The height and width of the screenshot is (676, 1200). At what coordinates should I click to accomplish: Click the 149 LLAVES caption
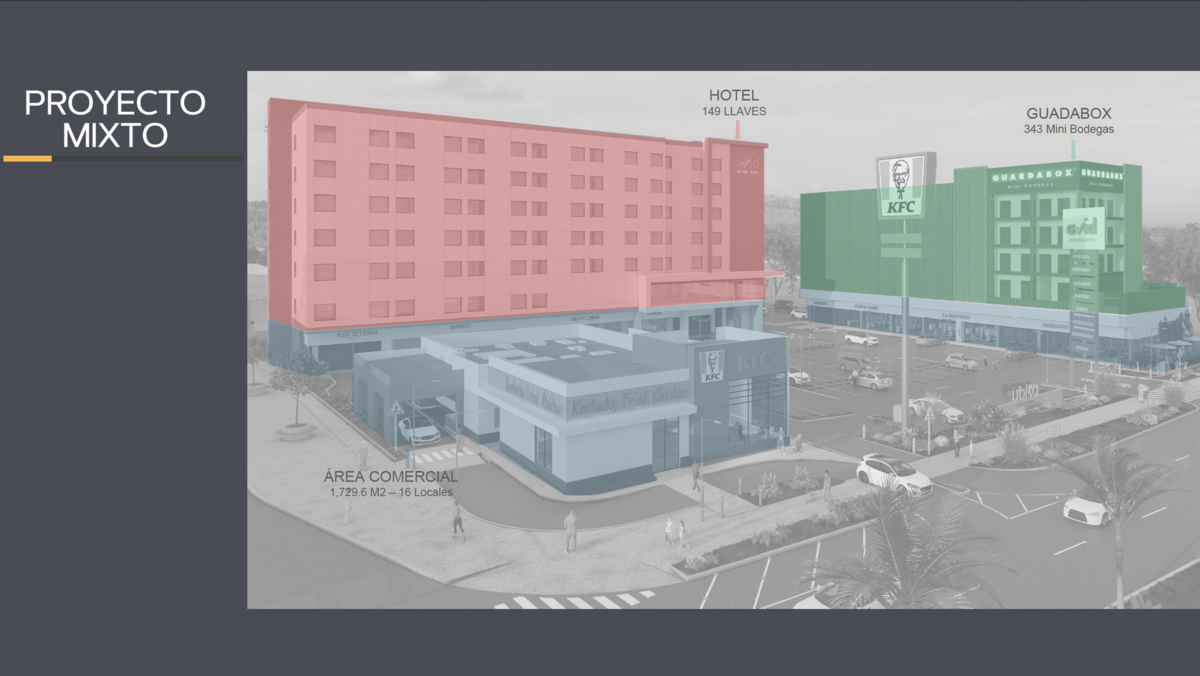(734, 111)
